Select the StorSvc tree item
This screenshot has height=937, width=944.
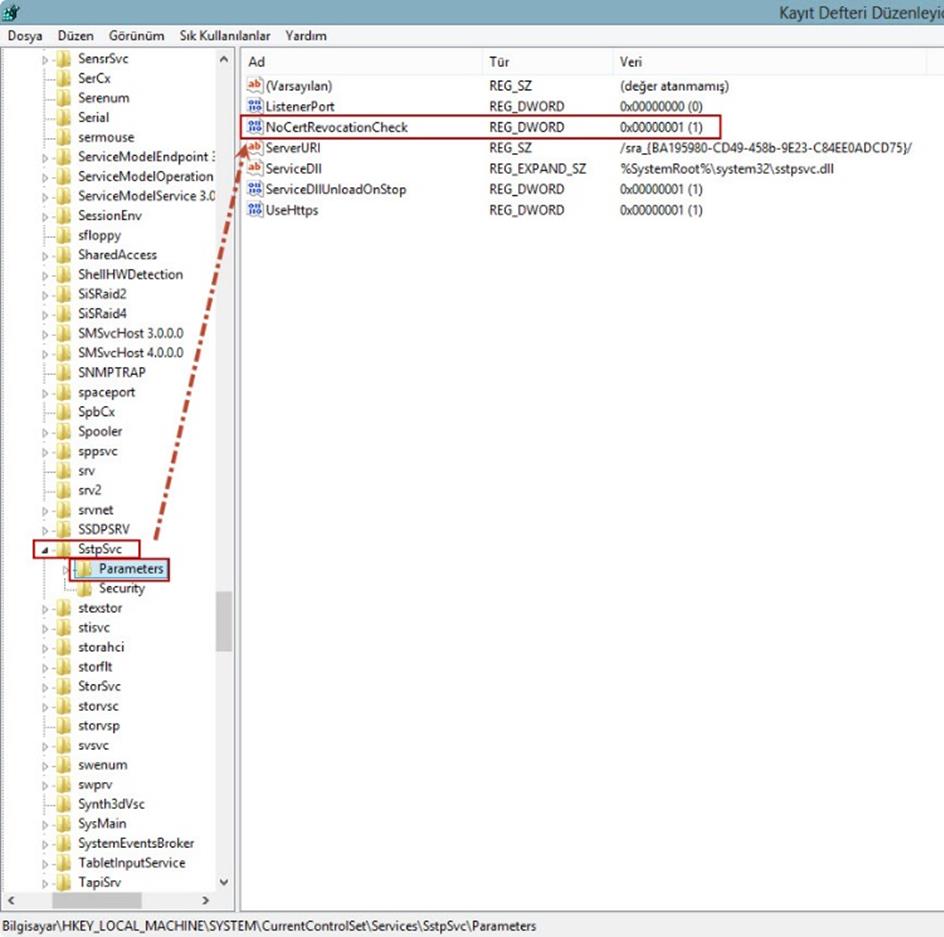click(x=99, y=686)
